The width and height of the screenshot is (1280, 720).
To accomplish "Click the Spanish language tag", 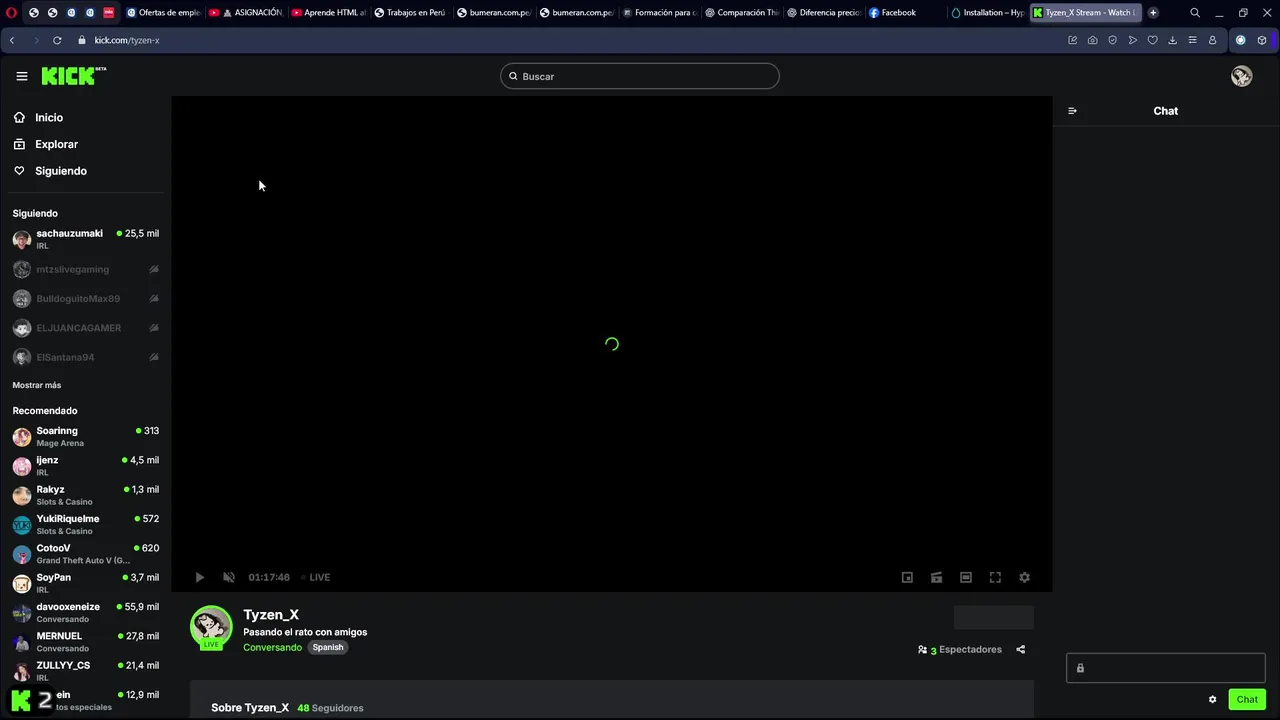I will coord(328,647).
